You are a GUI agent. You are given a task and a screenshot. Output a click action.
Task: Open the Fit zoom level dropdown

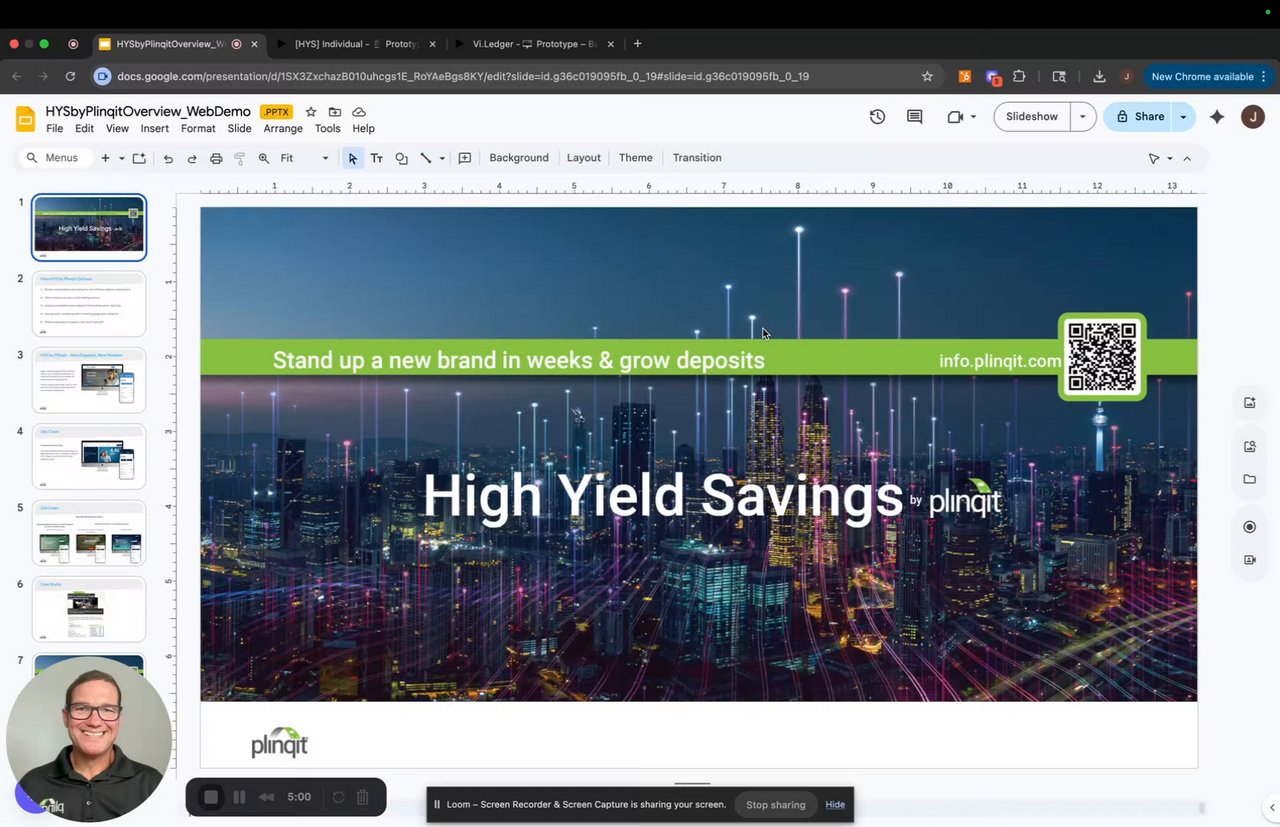(x=304, y=158)
